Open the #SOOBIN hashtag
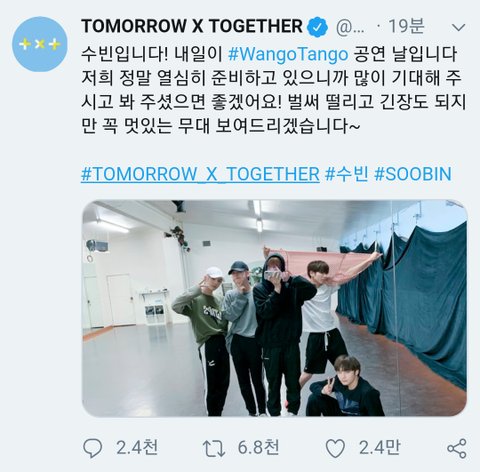This screenshot has width=480, height=472. coord(413,174)
